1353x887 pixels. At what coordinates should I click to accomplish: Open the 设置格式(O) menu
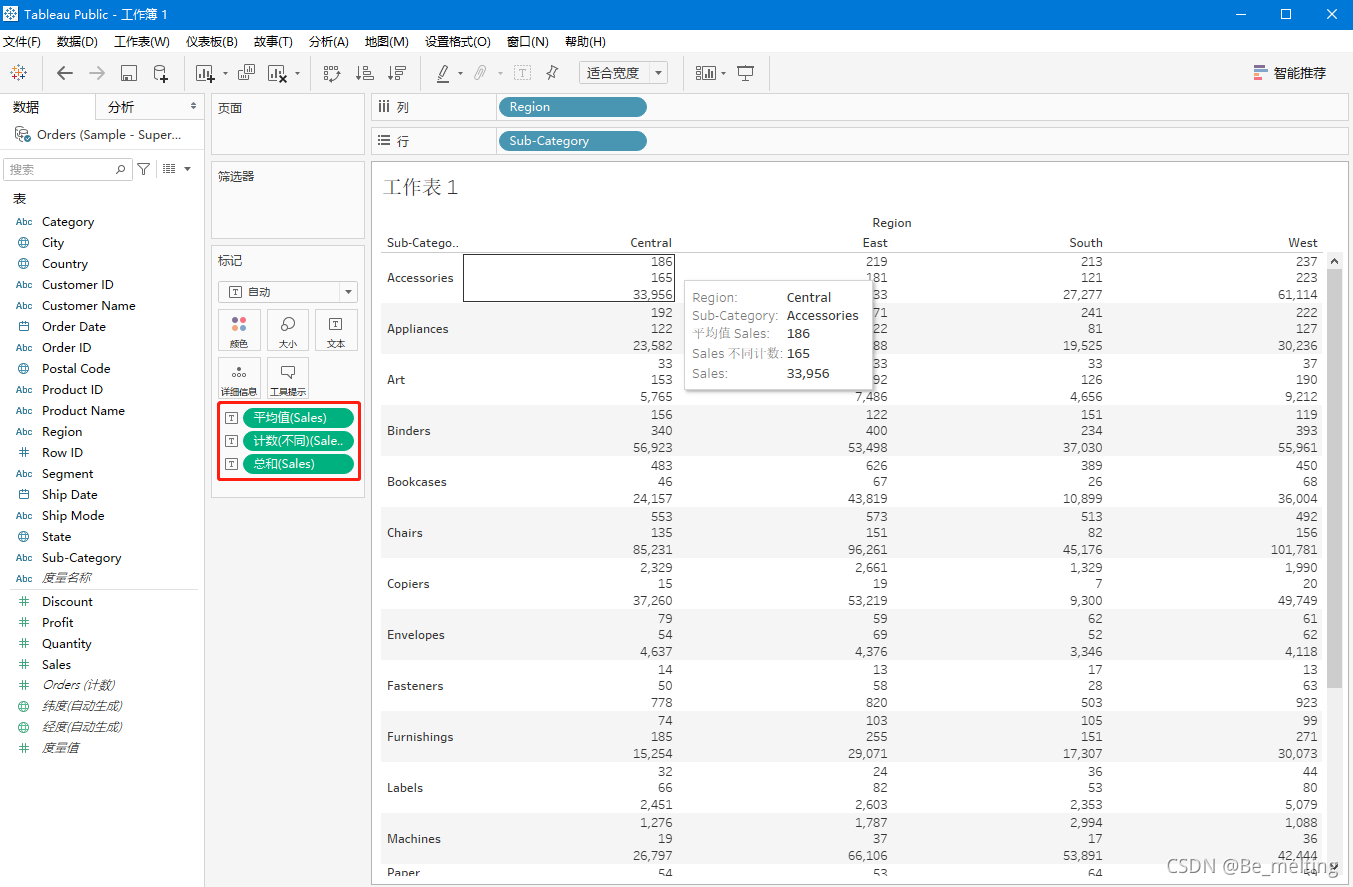tap(458, 42)
